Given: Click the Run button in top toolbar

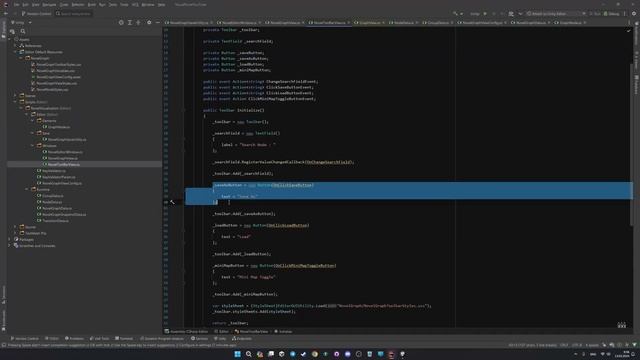Looking at the screenshot, I should pyautogui.click(x=595, y=13).
